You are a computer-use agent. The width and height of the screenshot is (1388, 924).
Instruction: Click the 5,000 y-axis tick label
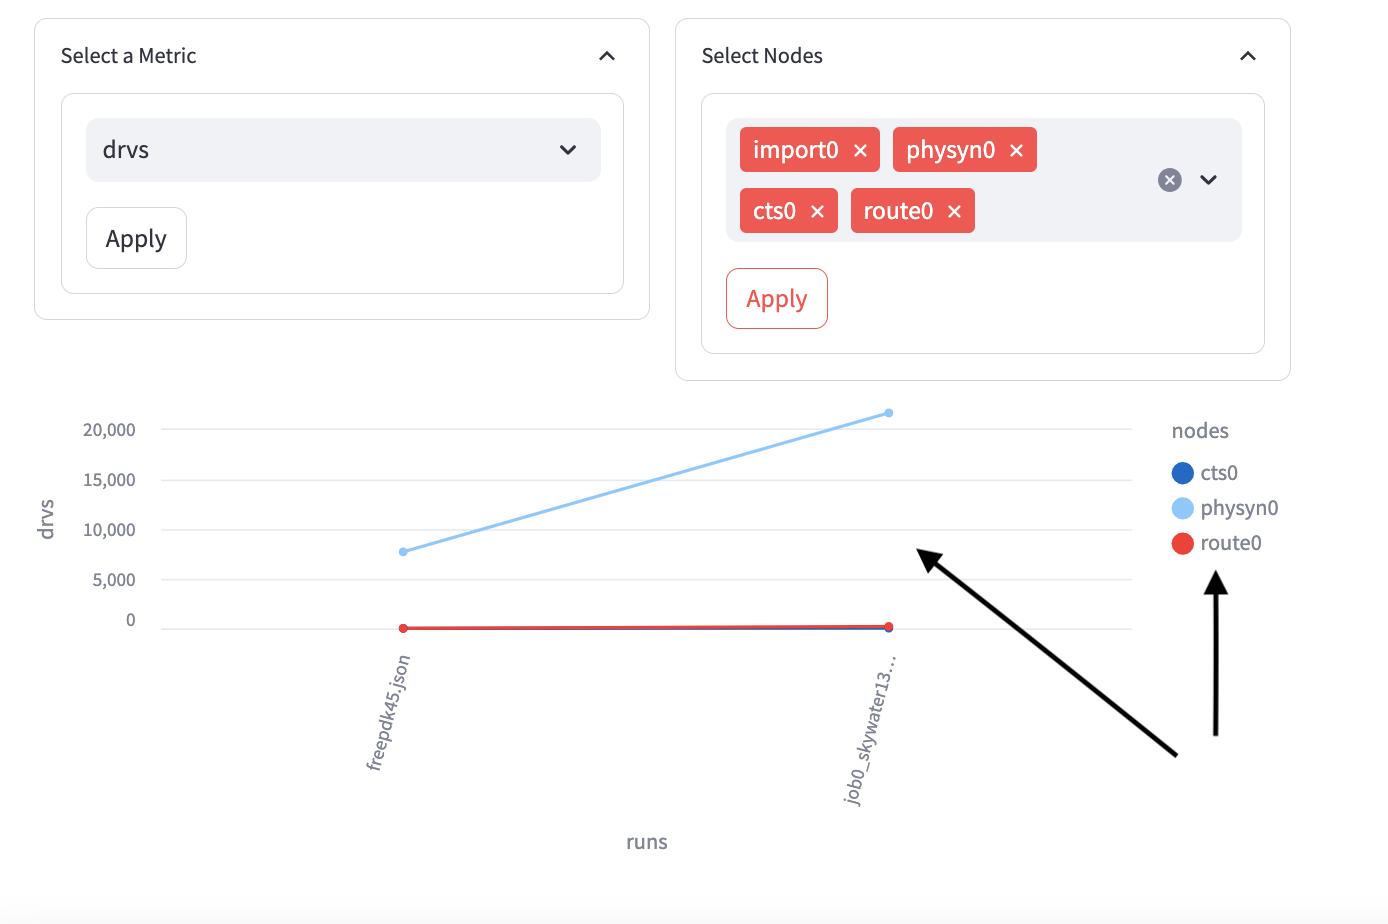114,580
